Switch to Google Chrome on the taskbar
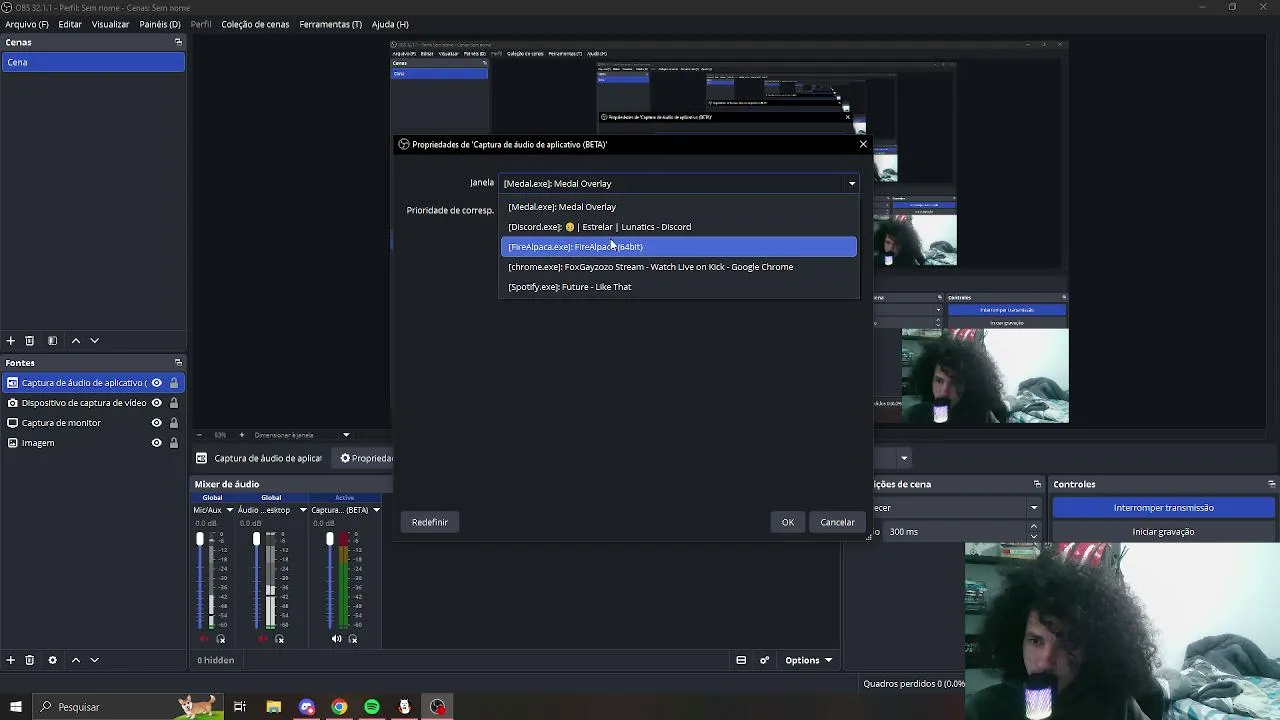Screen dimensions: 1280x720 [x=339, y=707]
